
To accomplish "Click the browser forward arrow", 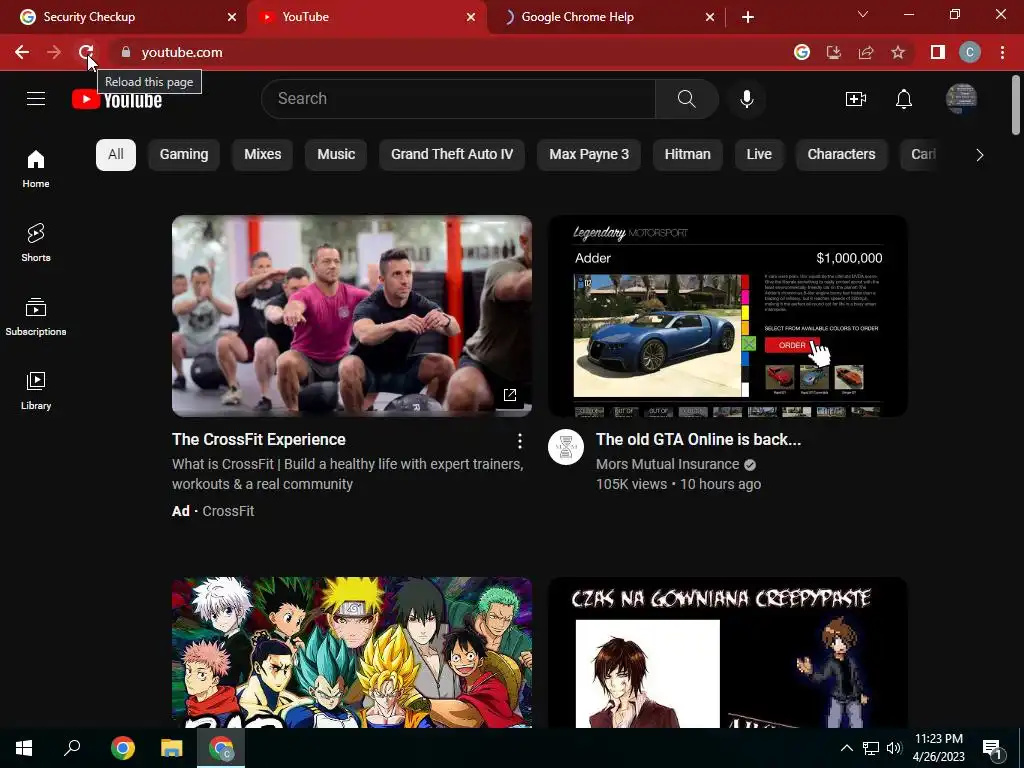I will pyautogui.click(x=54, y=52).
